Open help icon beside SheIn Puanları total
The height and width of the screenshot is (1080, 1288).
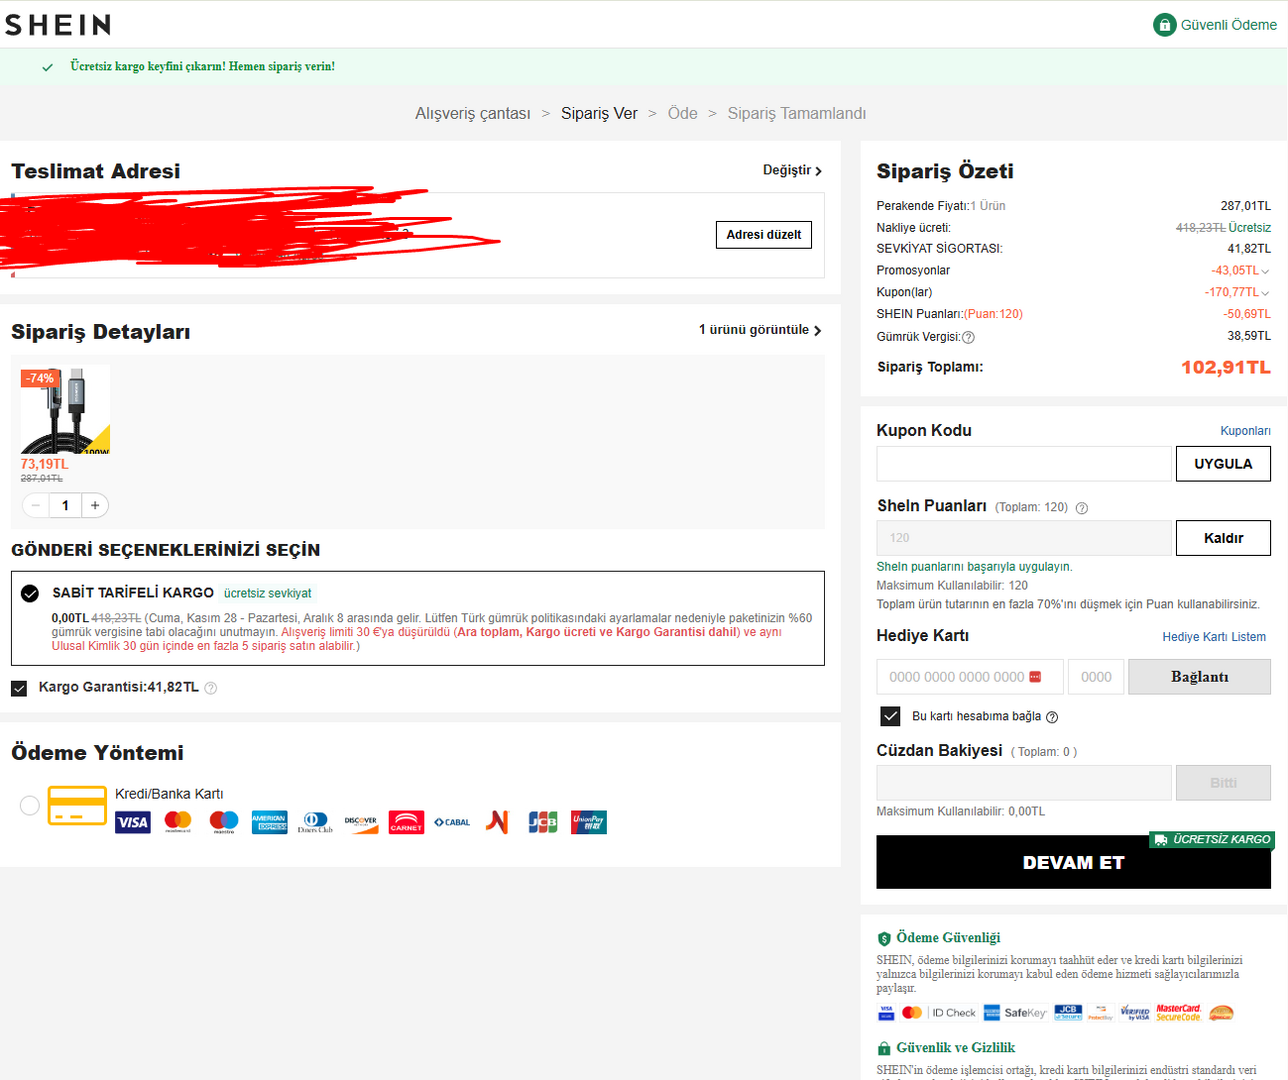tap(1082, 508)
